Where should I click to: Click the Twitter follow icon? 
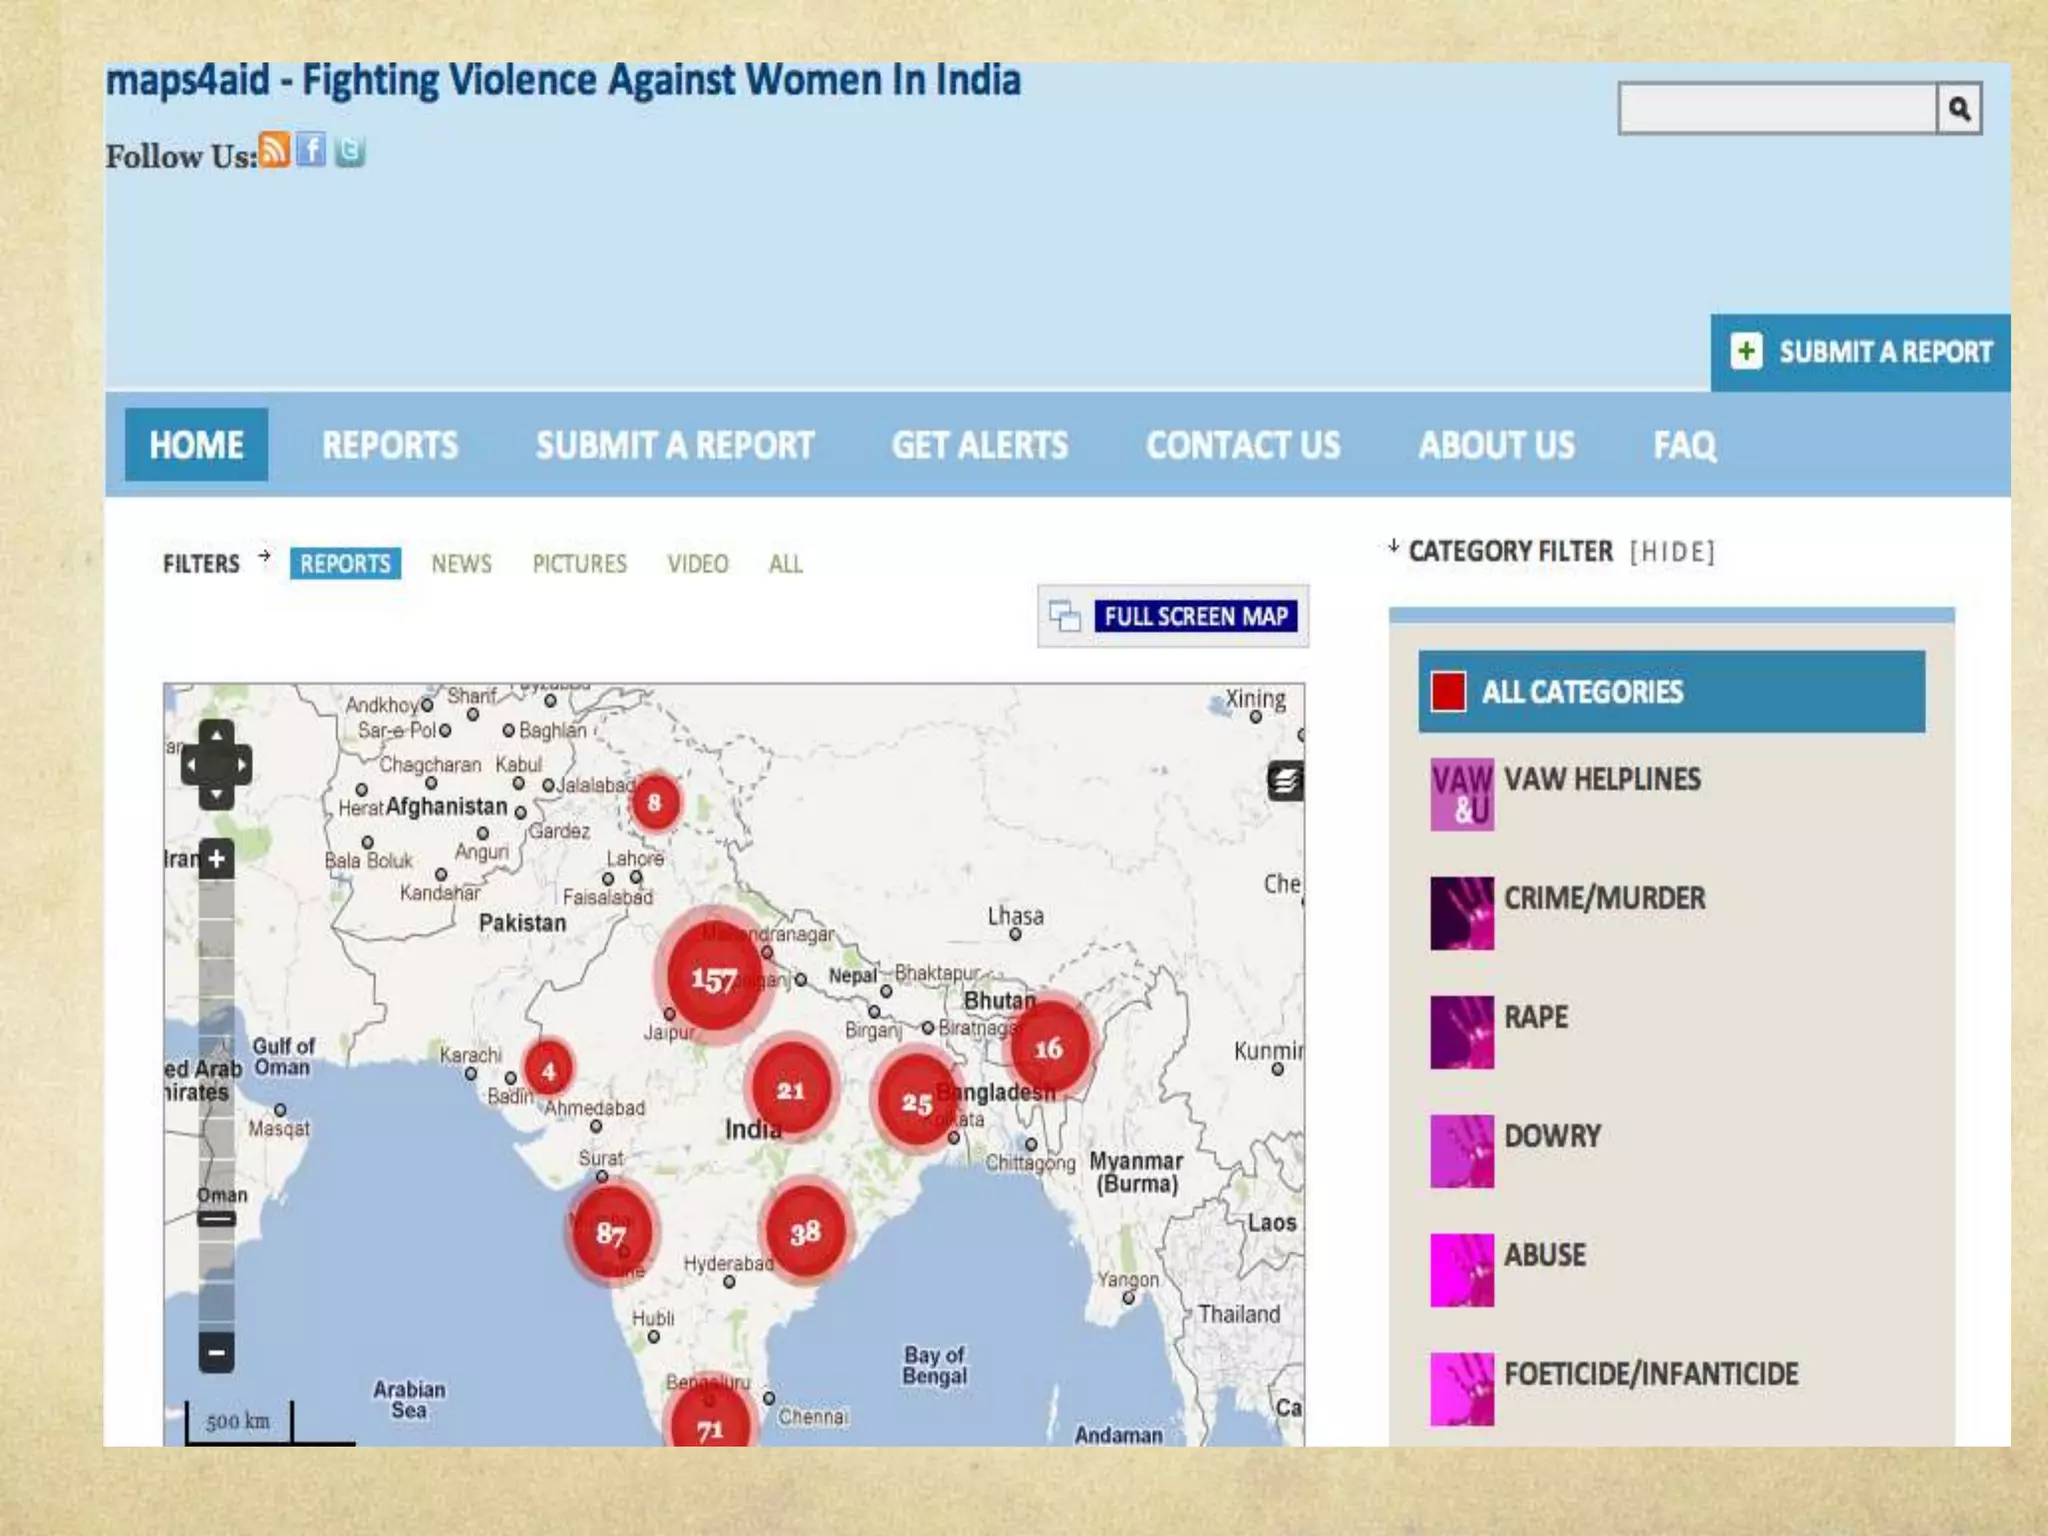[350, 151]
